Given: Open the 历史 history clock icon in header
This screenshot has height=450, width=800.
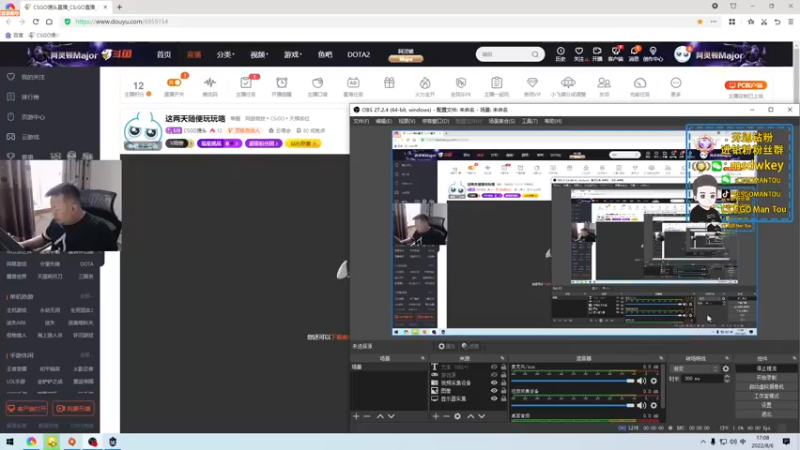Looking at the screenshot, I should tap(560, 51).
